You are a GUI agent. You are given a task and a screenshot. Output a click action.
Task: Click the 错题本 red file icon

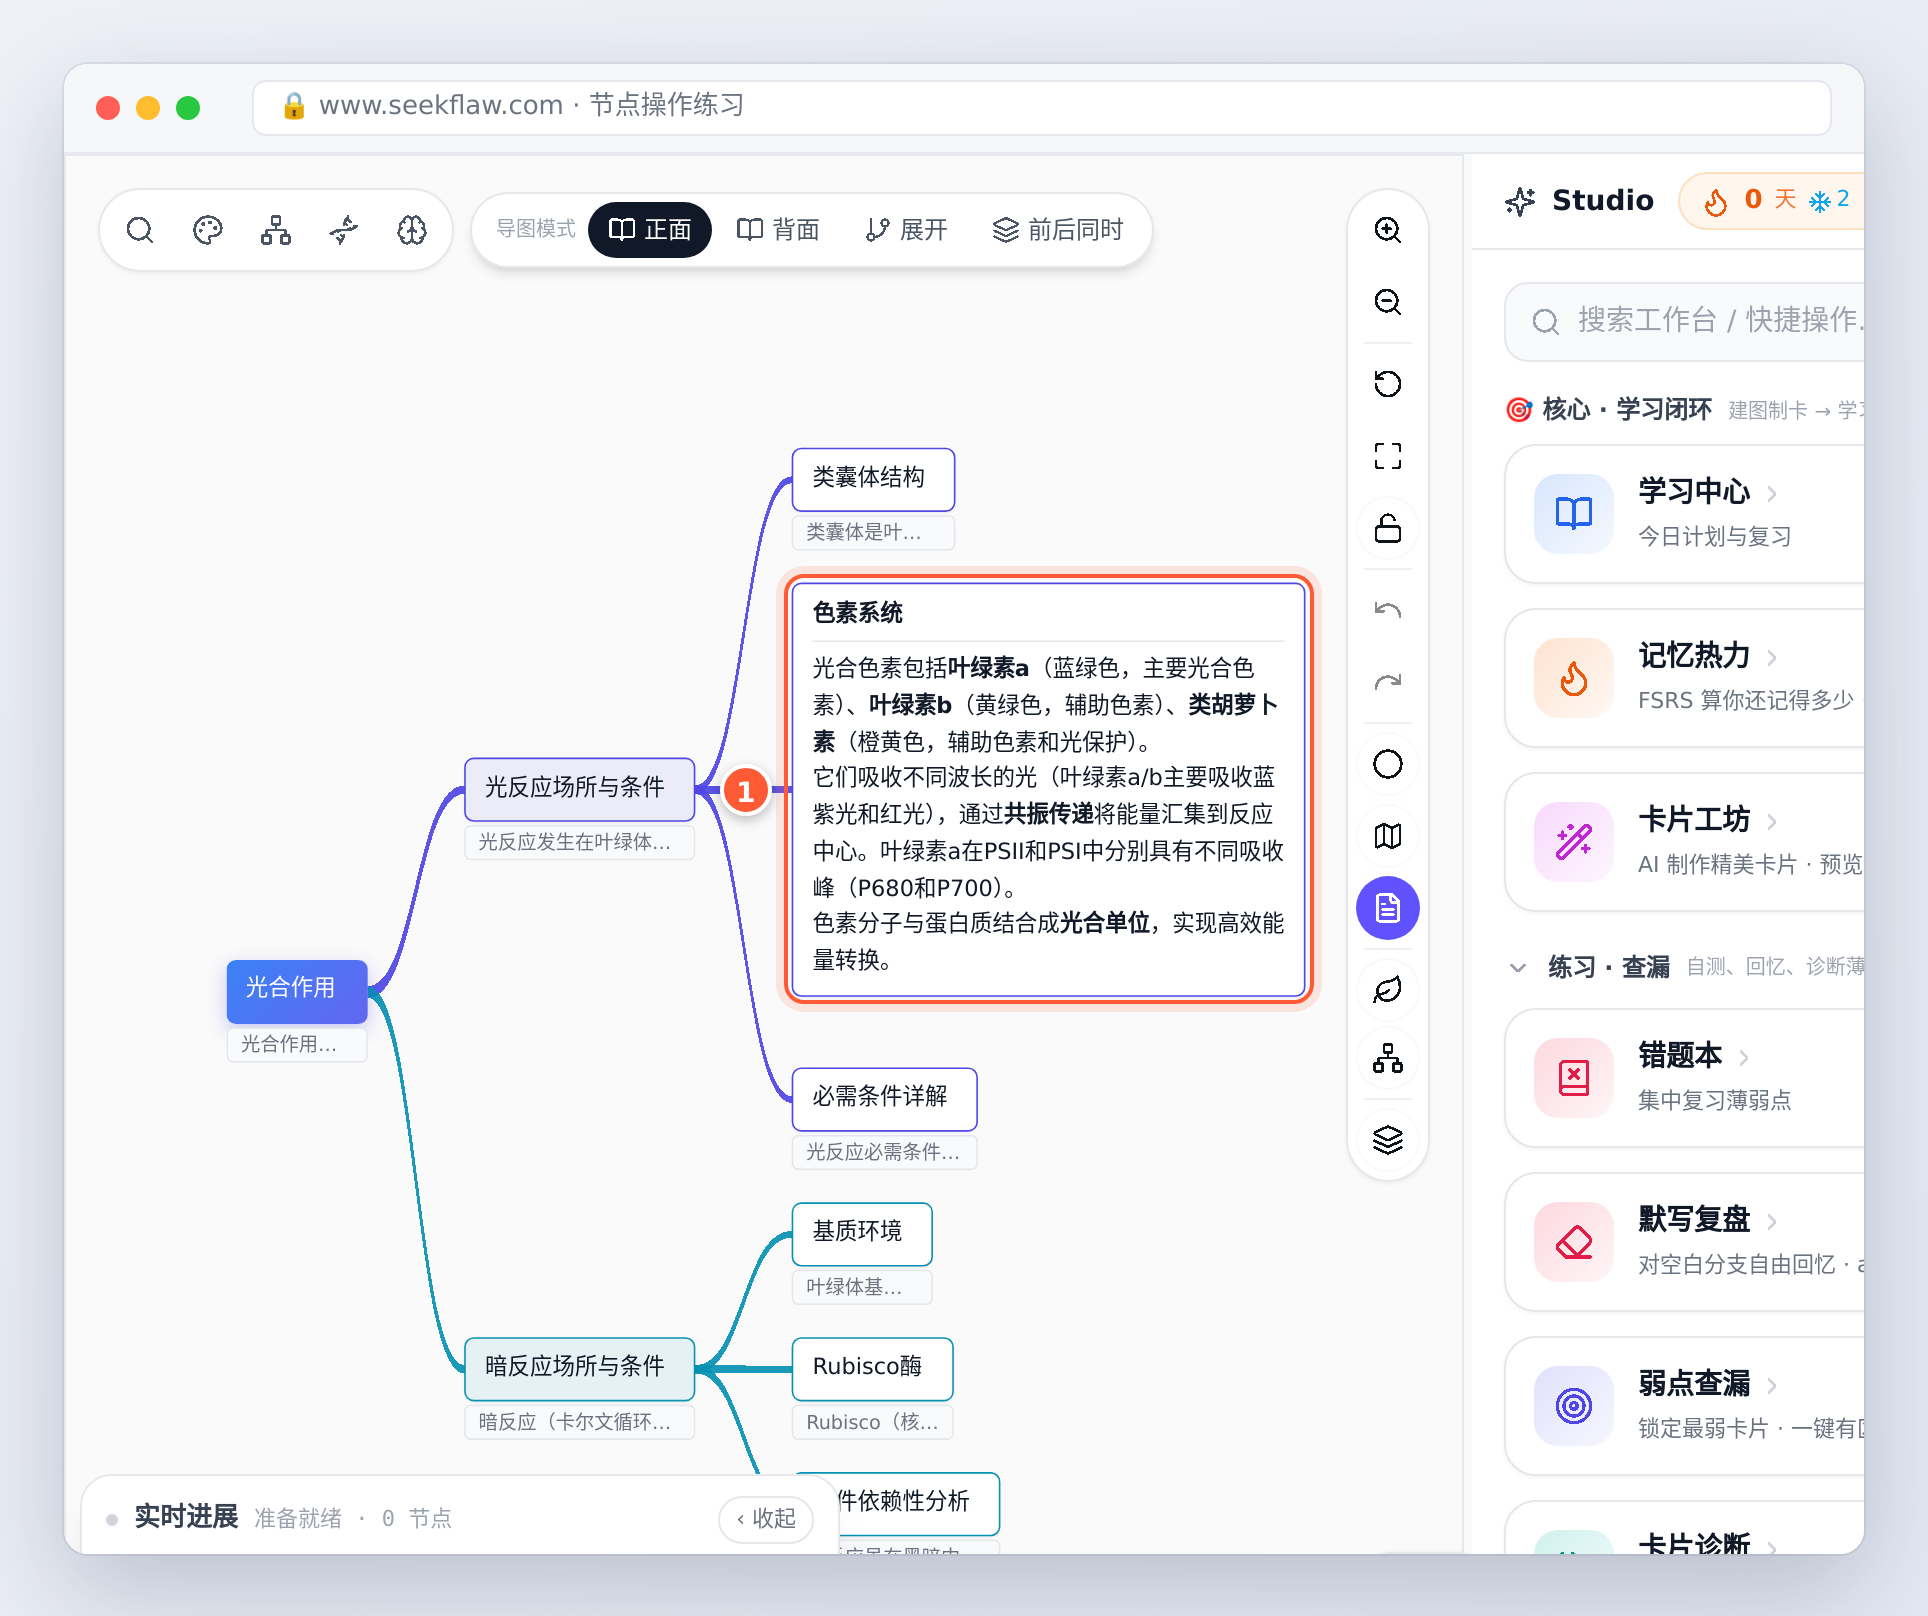point(1574,1078)
